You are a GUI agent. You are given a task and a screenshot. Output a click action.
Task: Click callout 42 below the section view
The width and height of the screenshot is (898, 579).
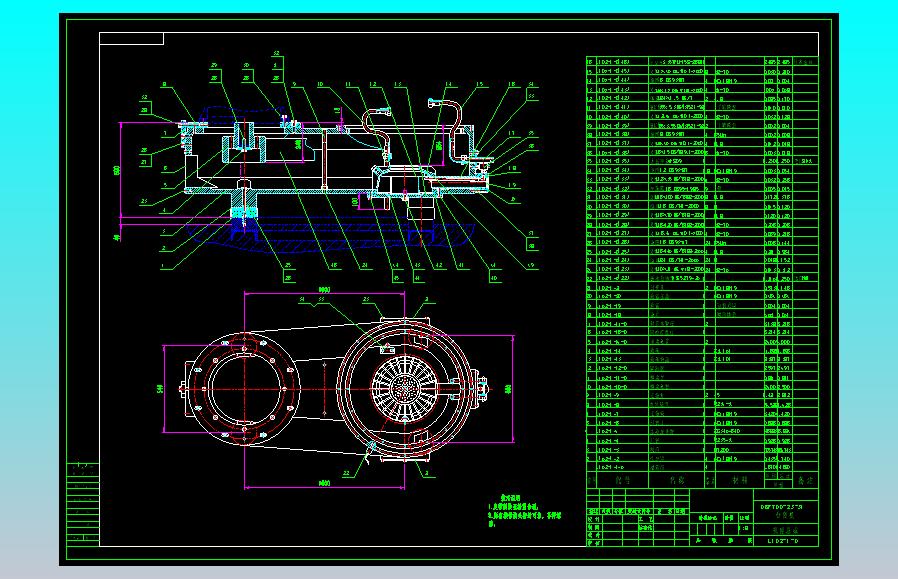(x=439, y=266)
